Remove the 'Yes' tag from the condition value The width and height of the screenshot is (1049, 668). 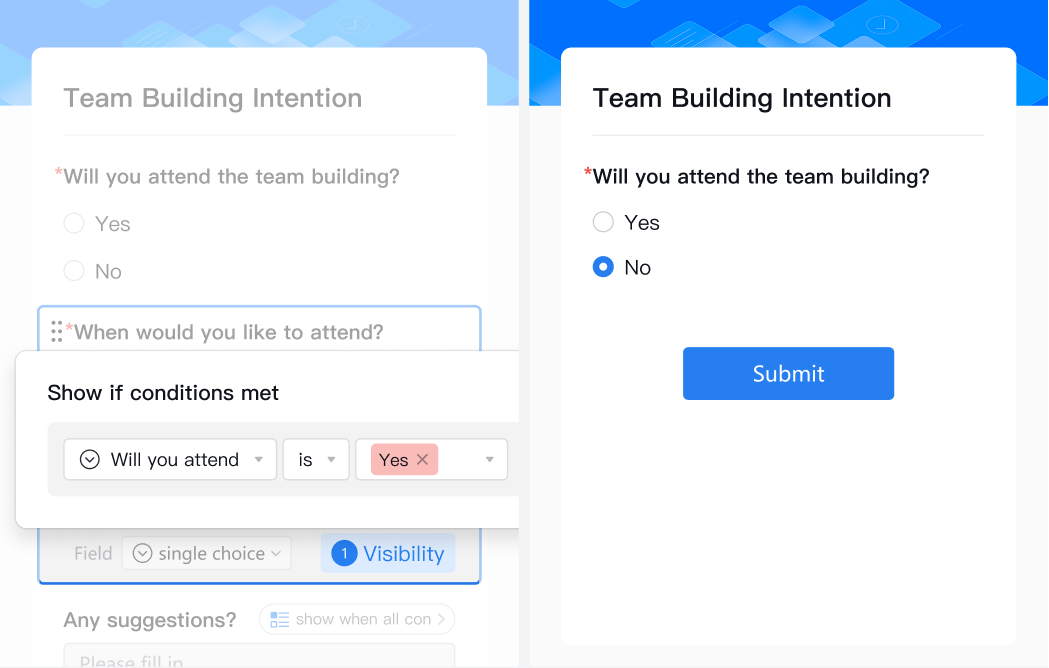click(422, 459)
